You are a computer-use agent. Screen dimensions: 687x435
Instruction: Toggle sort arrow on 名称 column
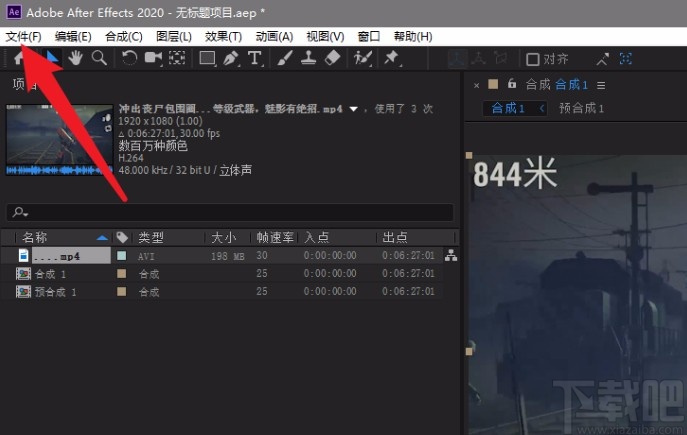[x=102, y=237]
